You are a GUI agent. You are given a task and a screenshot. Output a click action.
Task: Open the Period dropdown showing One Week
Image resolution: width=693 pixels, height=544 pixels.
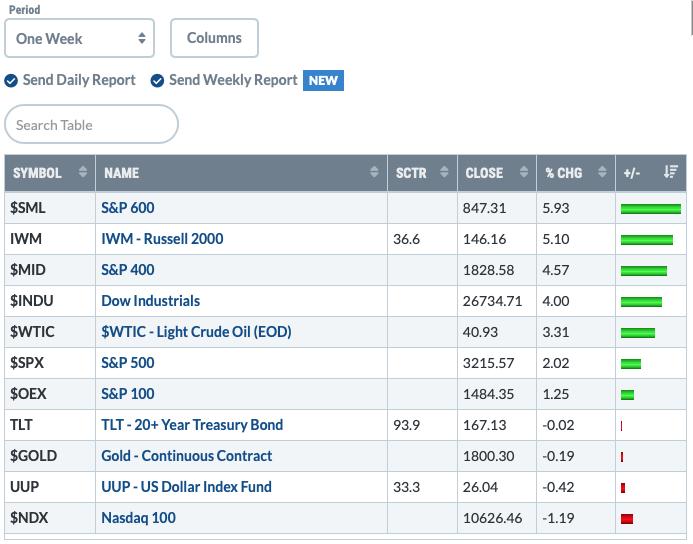coord(80,38)
